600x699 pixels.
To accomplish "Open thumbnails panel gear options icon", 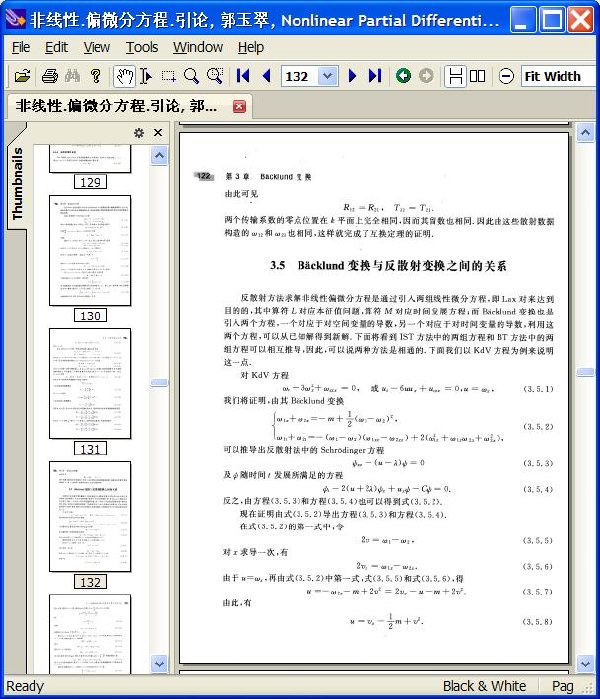I will [139, 133].
